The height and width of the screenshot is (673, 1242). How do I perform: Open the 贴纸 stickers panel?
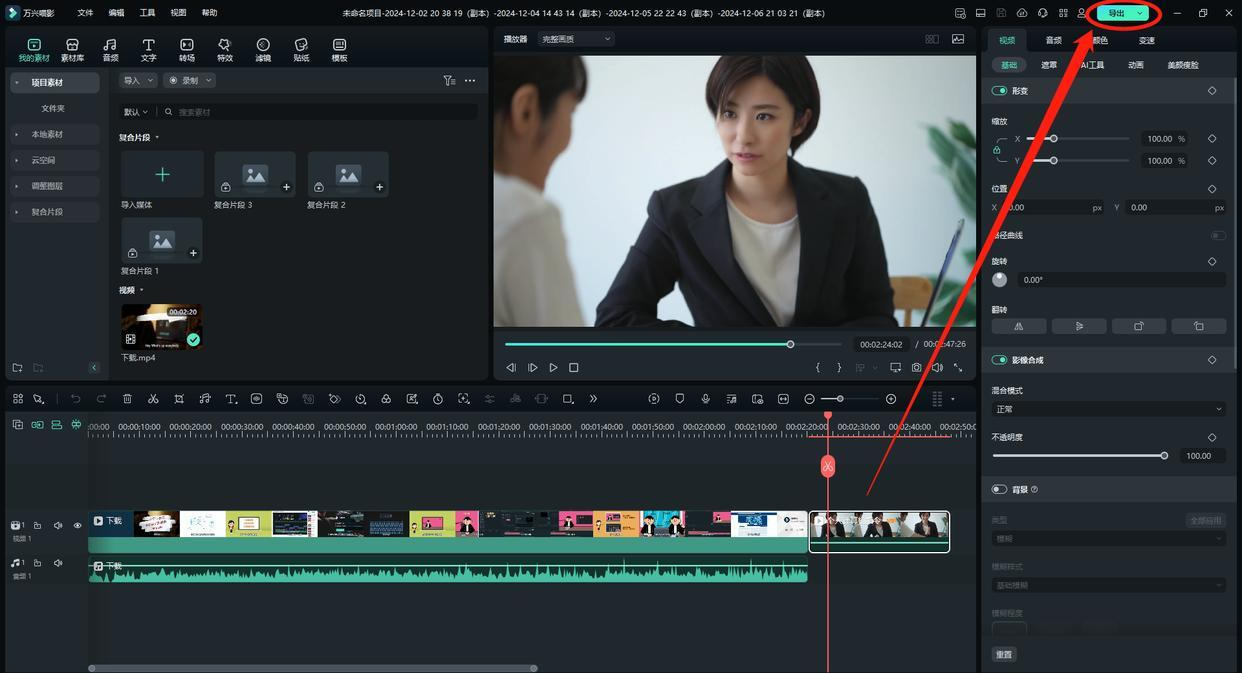point(301,50)
